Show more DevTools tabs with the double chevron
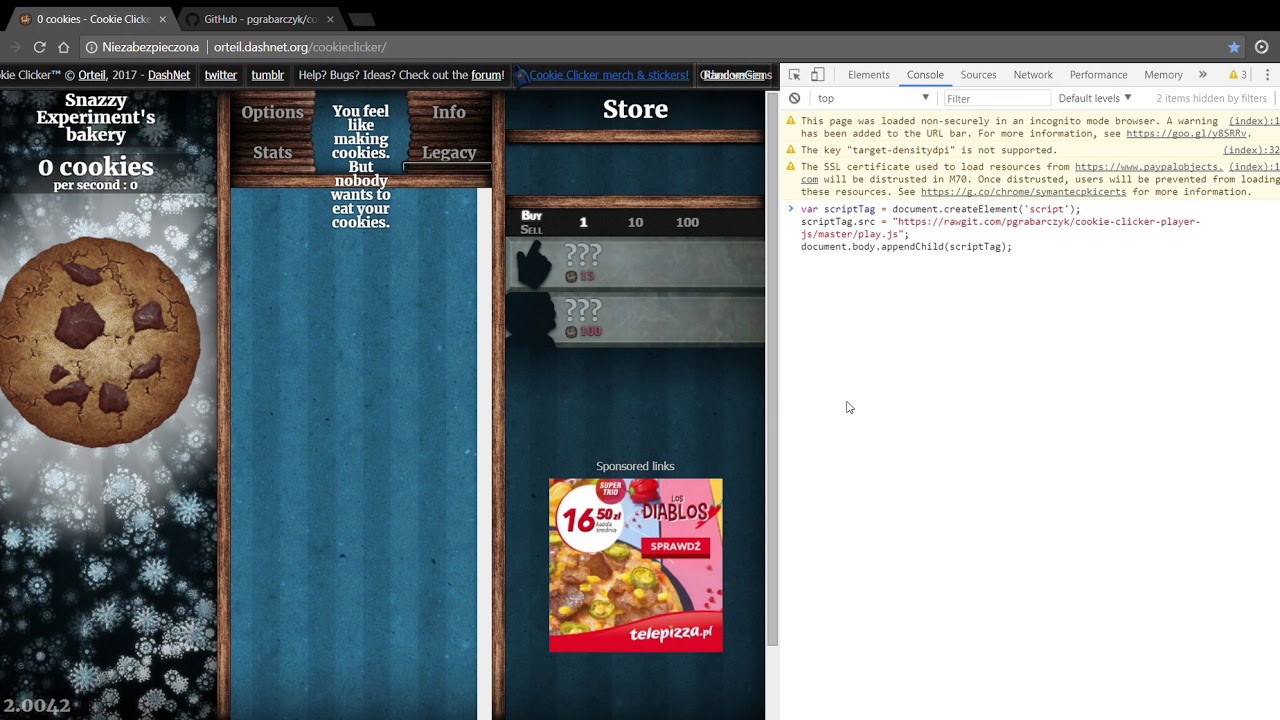1280x720 pixels. tap(1202, 75)
